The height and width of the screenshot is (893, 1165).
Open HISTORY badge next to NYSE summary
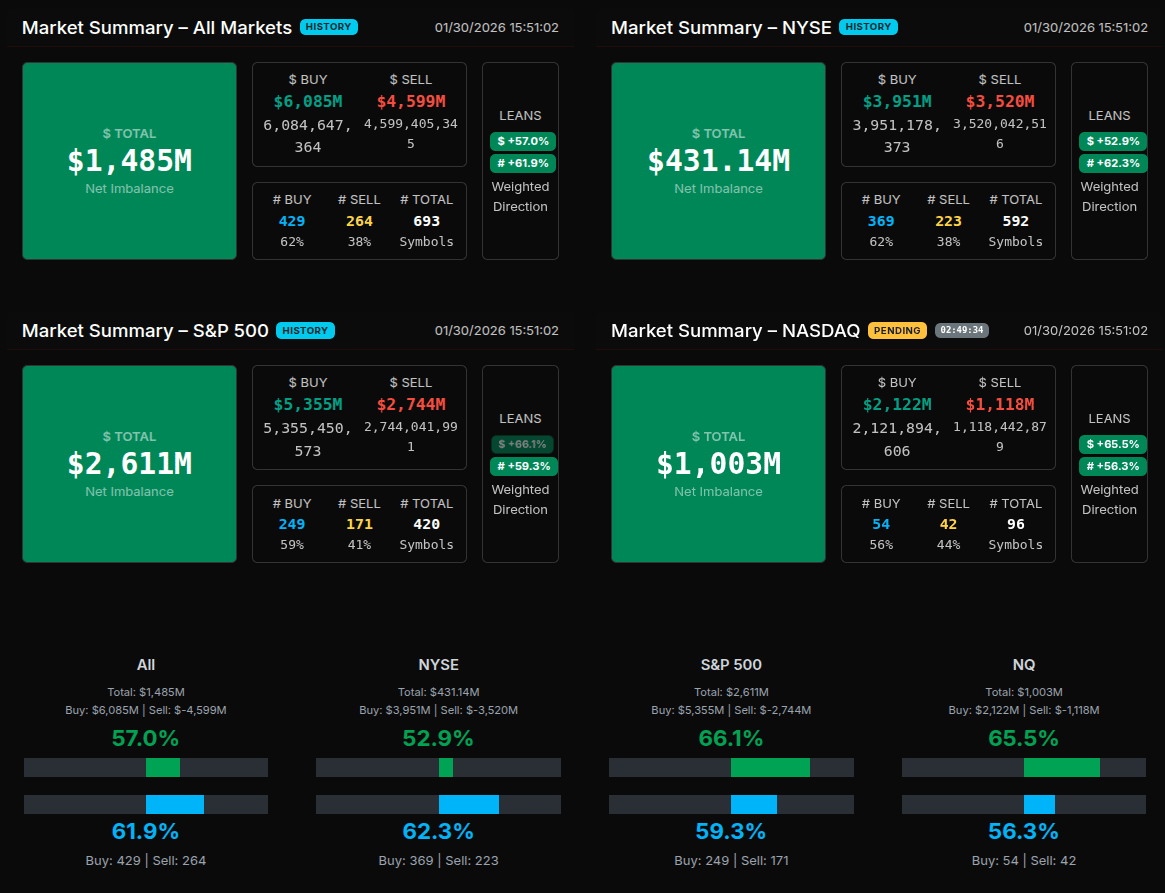click(868, 27)
